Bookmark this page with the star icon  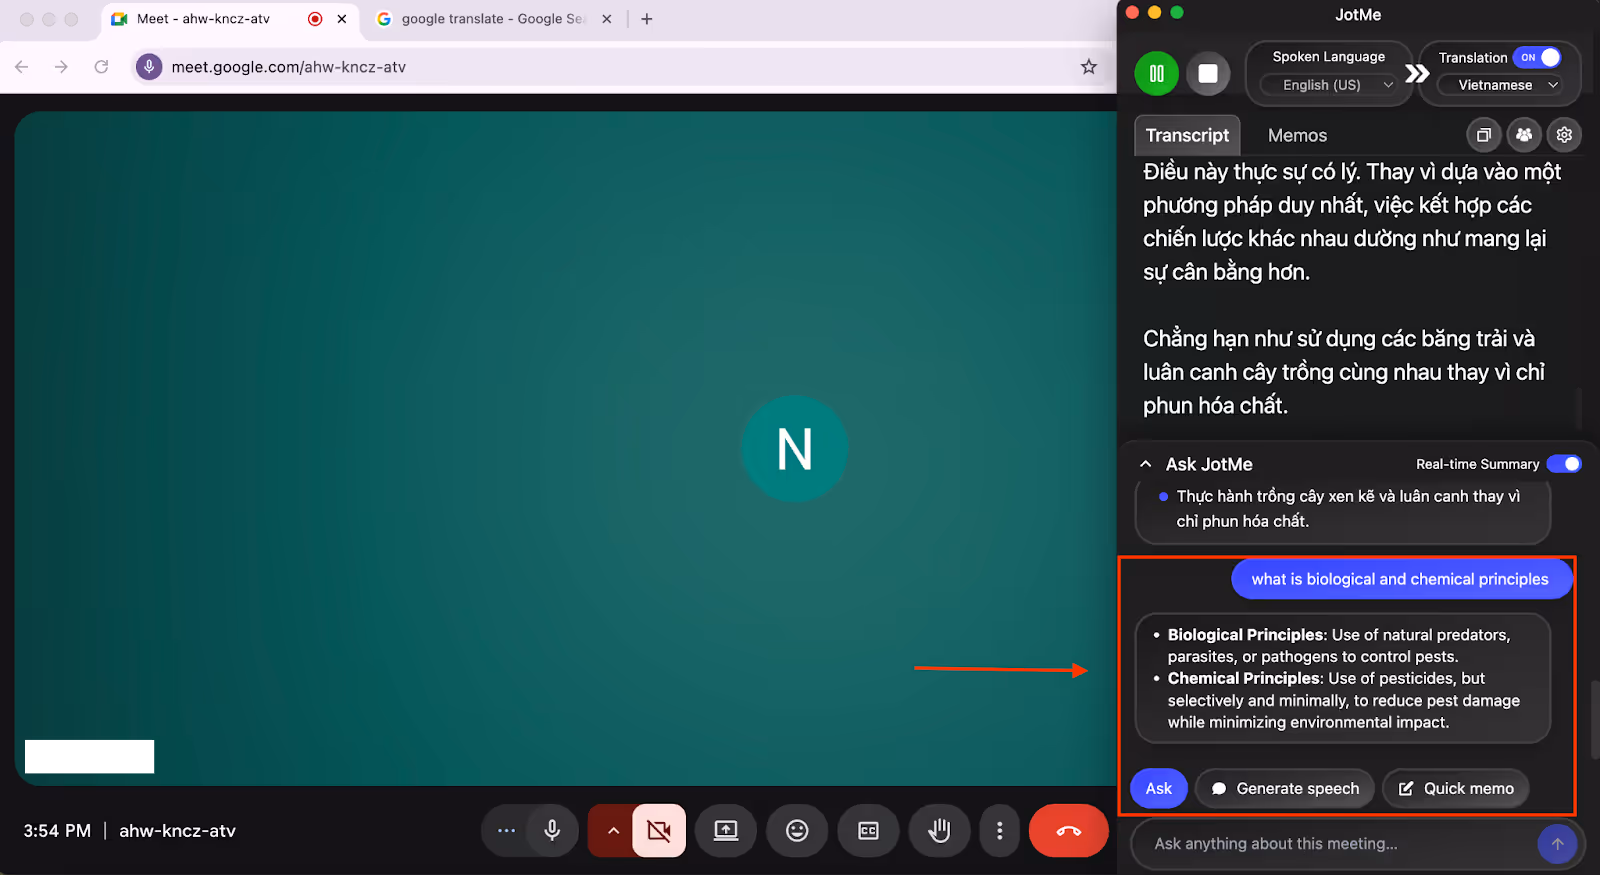1089,67
